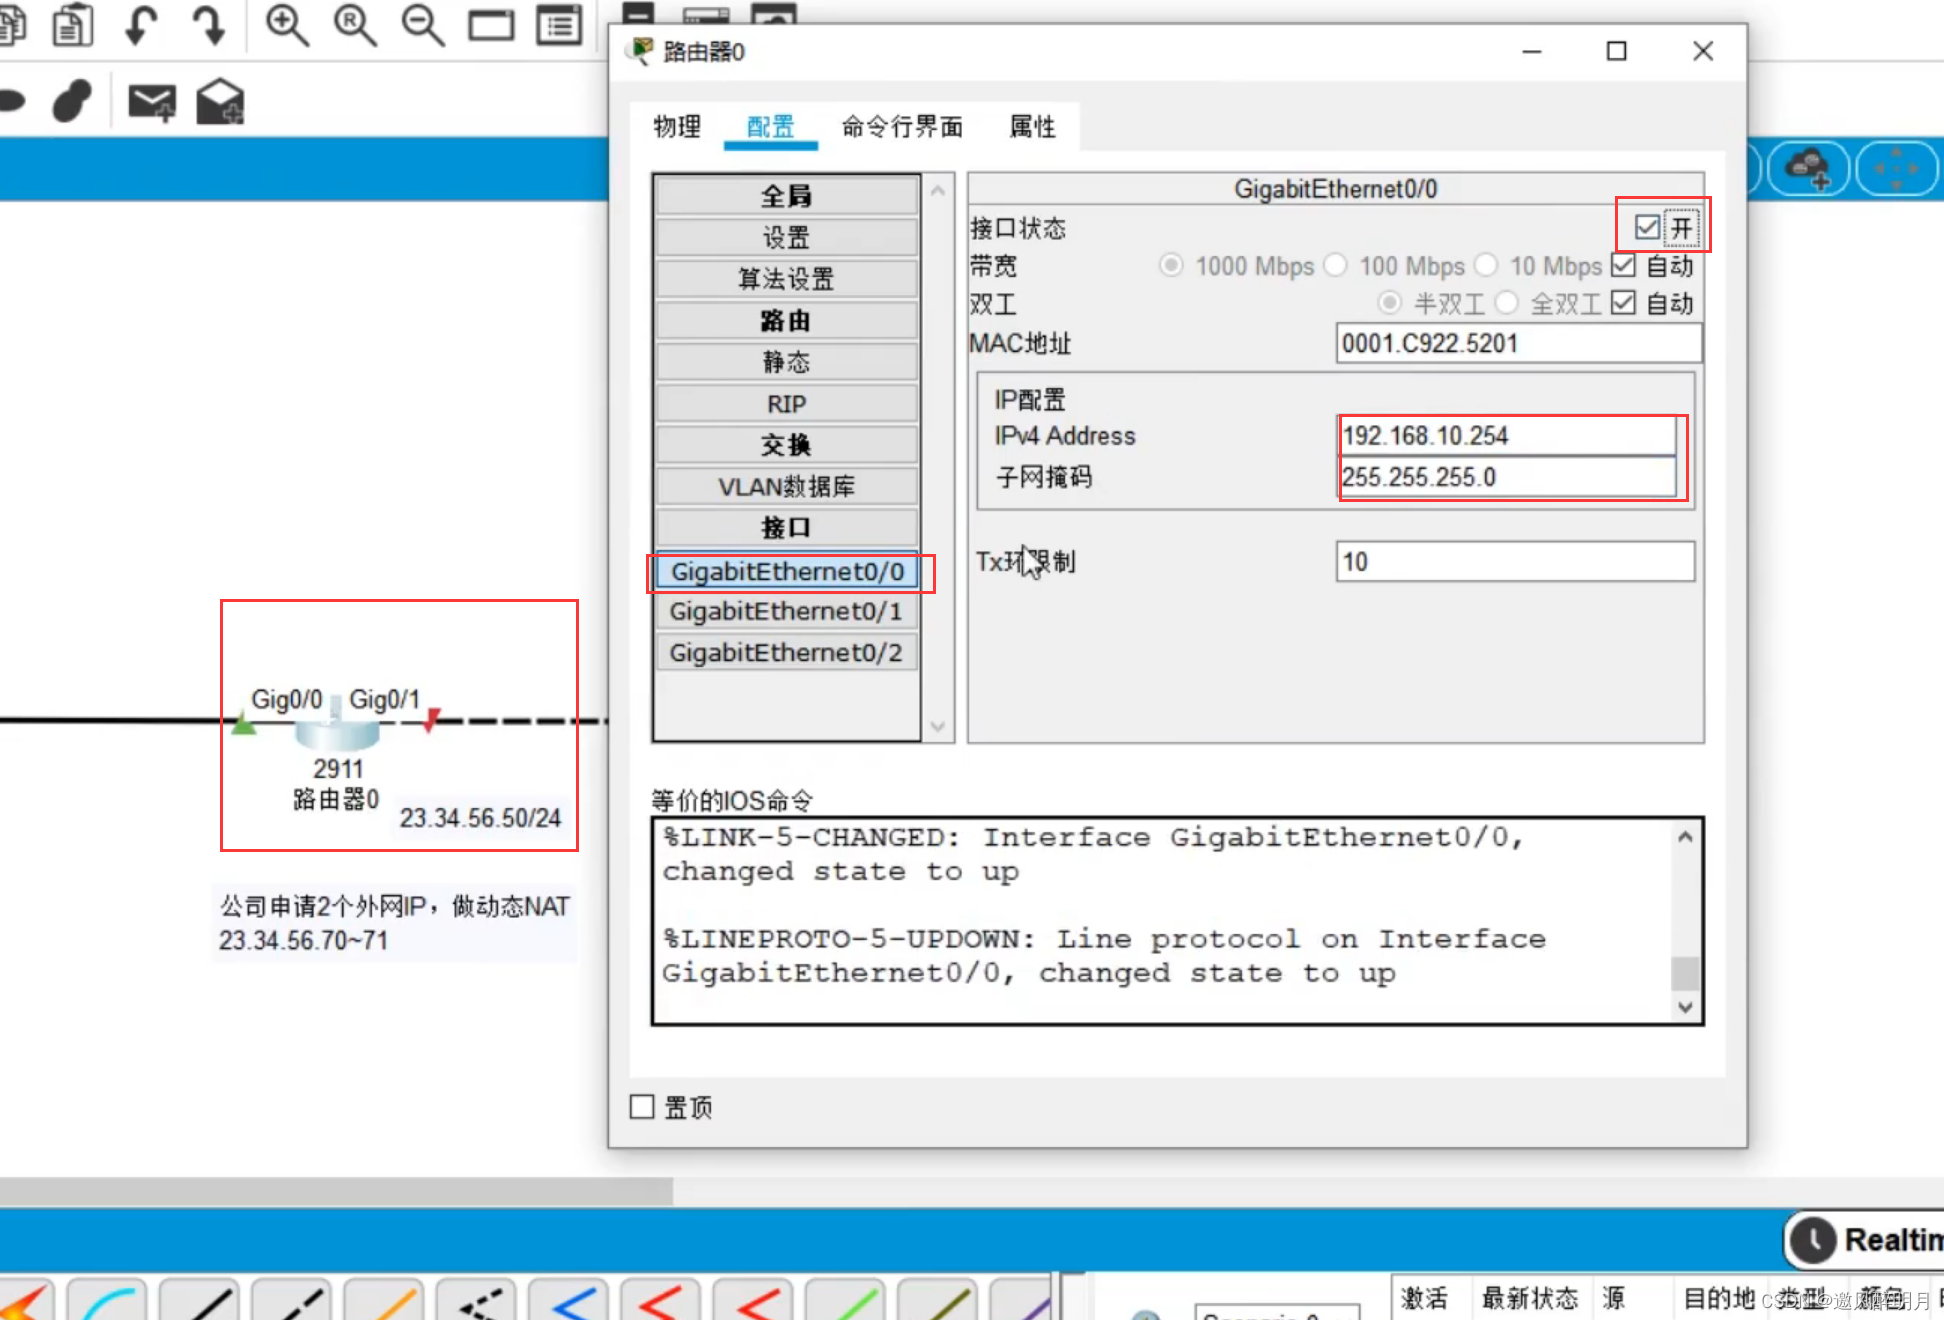The image size is (1944, 1320).
Task: Select the copper straight-through black cable
Action: click(200, 1299)
